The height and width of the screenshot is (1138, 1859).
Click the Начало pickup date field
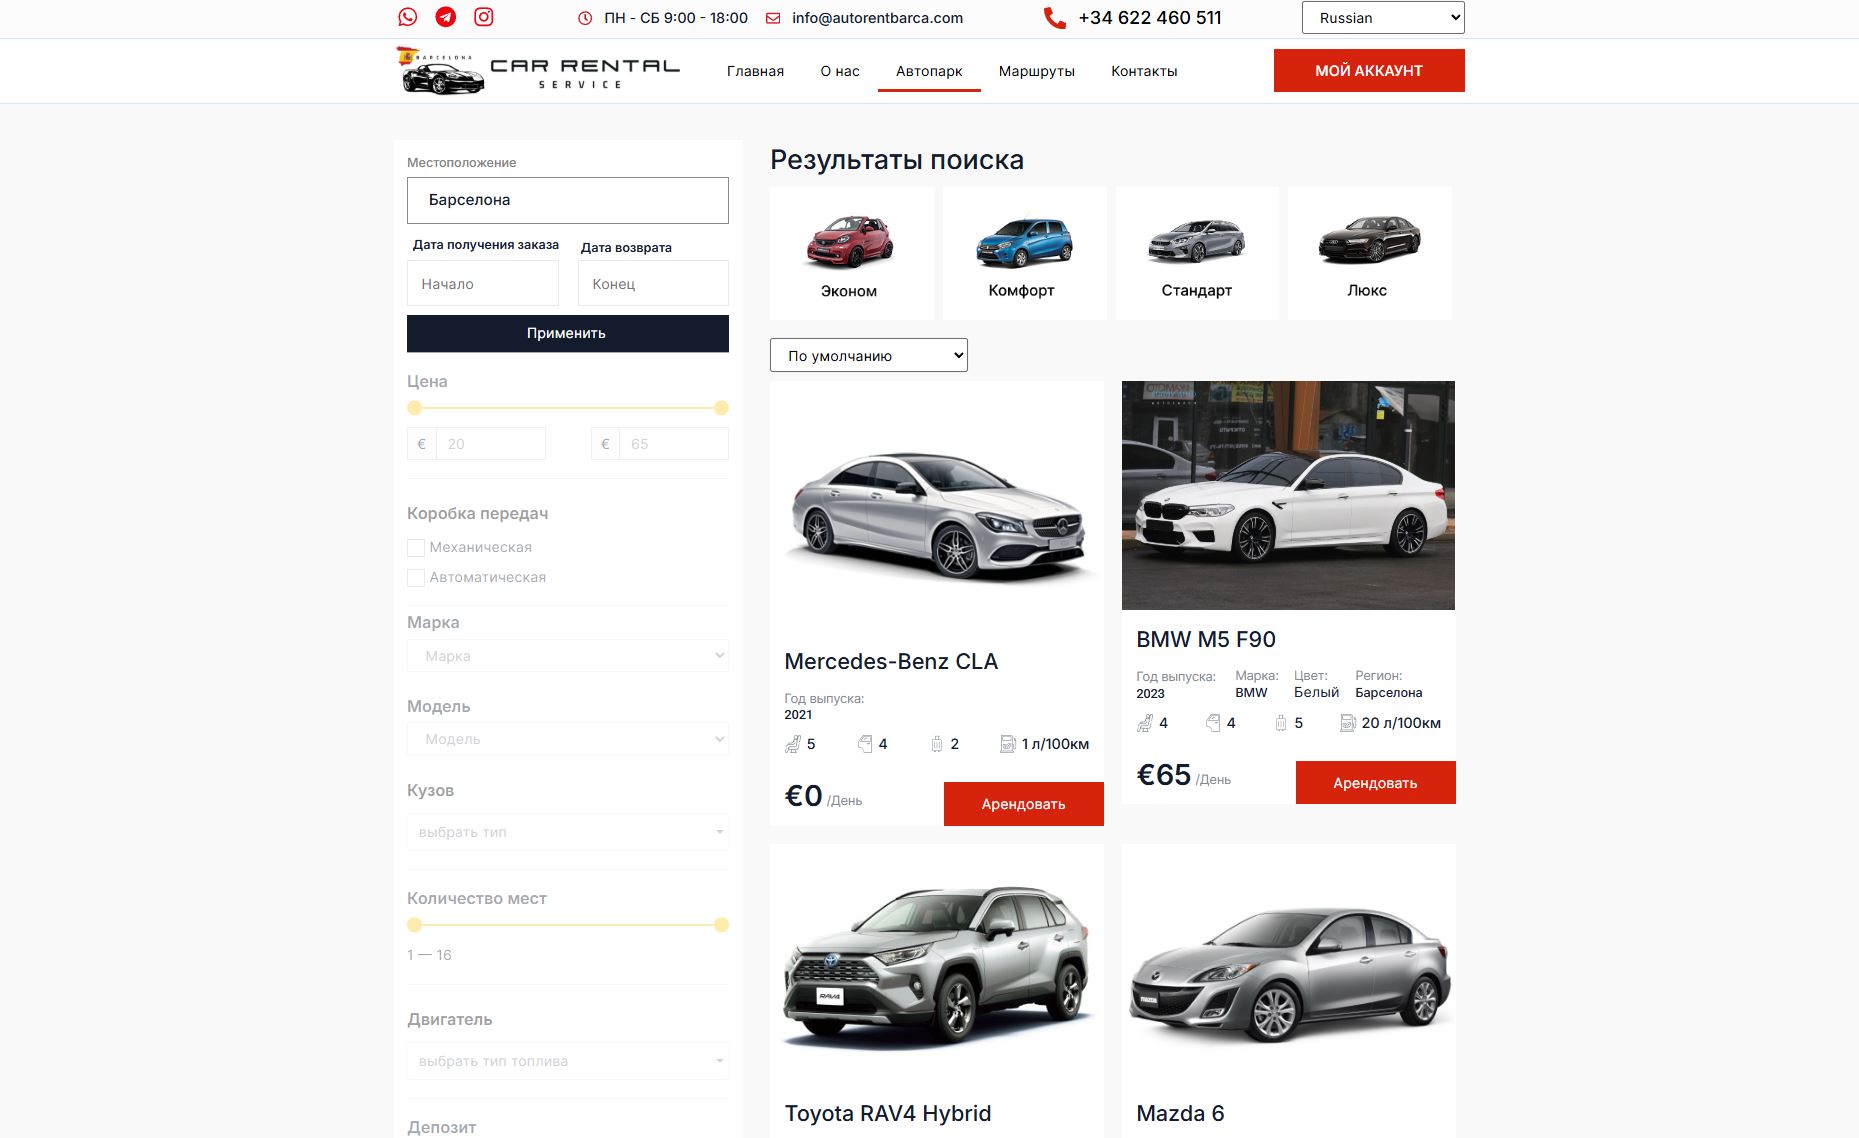pyautogui.click(x=483, y=284)
